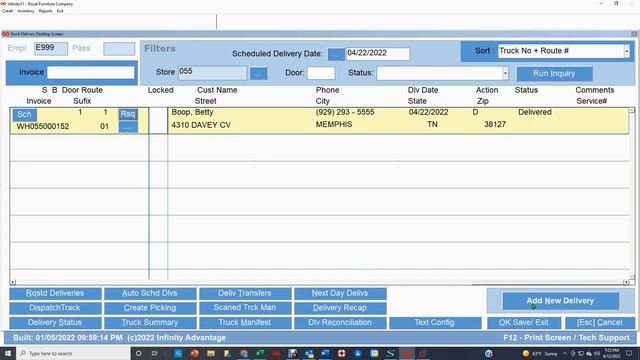Open the Store lookup ellipsis button
Screen dimensions: 640x360
coord(258,73)
